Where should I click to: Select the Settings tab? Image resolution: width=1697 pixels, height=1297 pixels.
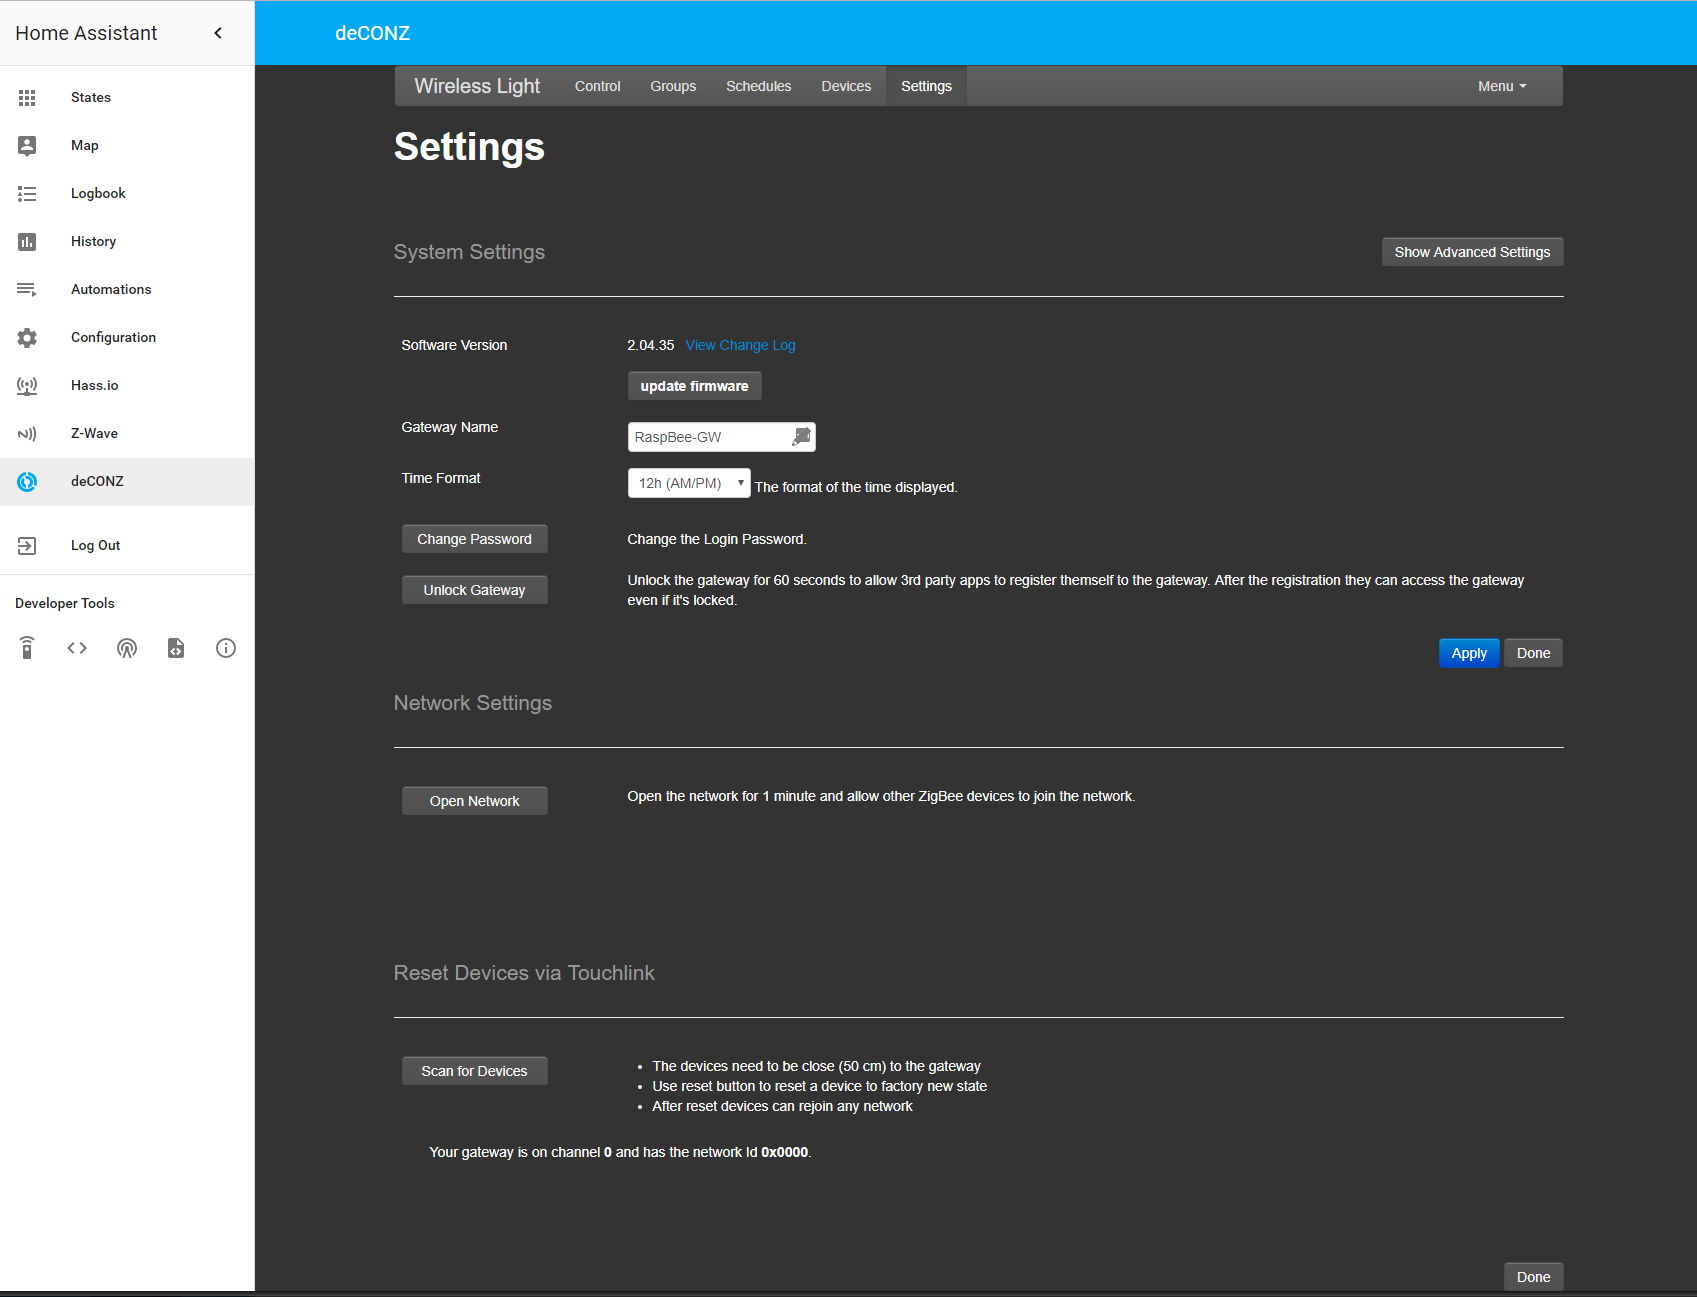pos(926,86)
